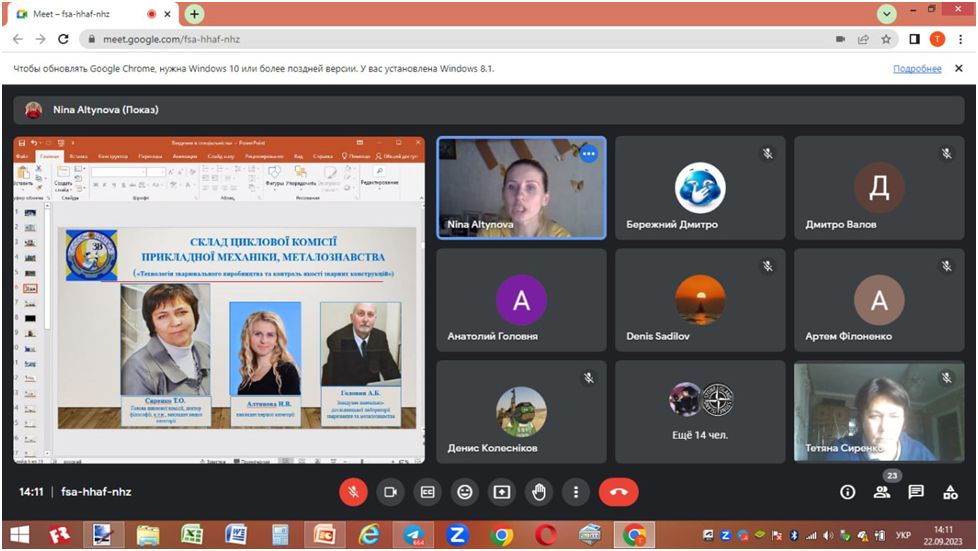The width and height of the screenshot is (978, 551).
Task: Open Zoom from the taskbar
Action: (x=457, y=535)
